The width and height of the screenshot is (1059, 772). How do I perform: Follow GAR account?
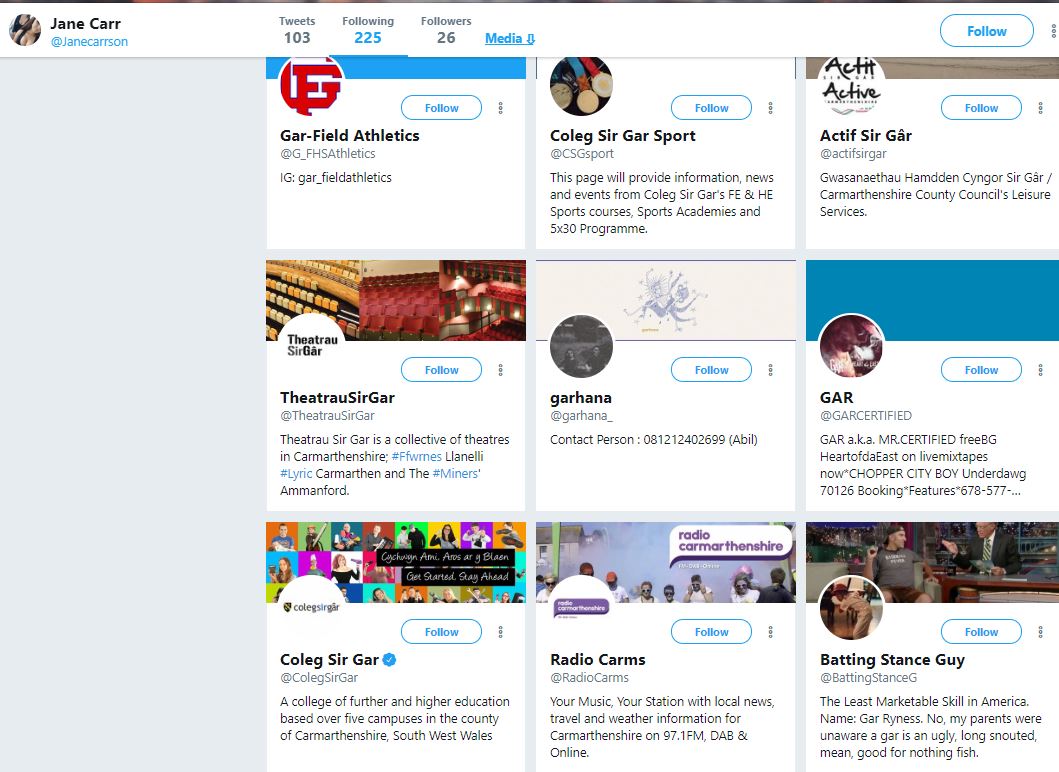pos(981,370)
